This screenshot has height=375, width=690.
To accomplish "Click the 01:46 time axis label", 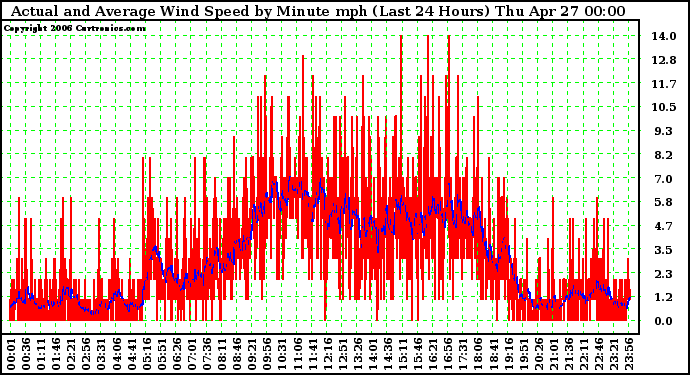I will pos(56,354).
